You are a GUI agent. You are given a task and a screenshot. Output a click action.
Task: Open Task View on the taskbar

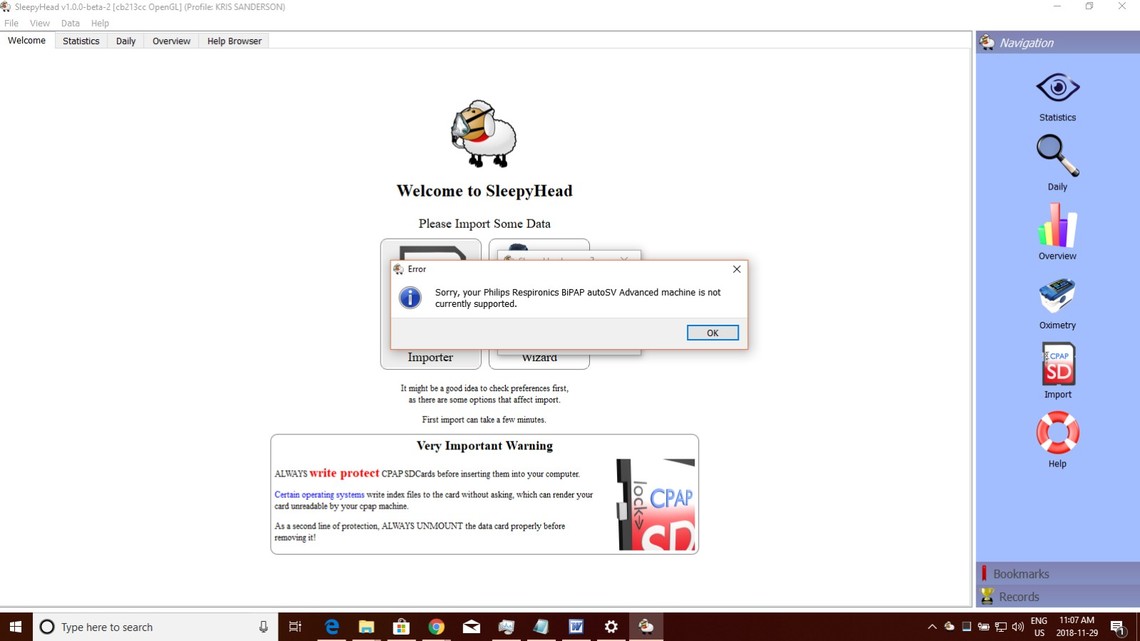pyautogui.click(x=295, y=626)
